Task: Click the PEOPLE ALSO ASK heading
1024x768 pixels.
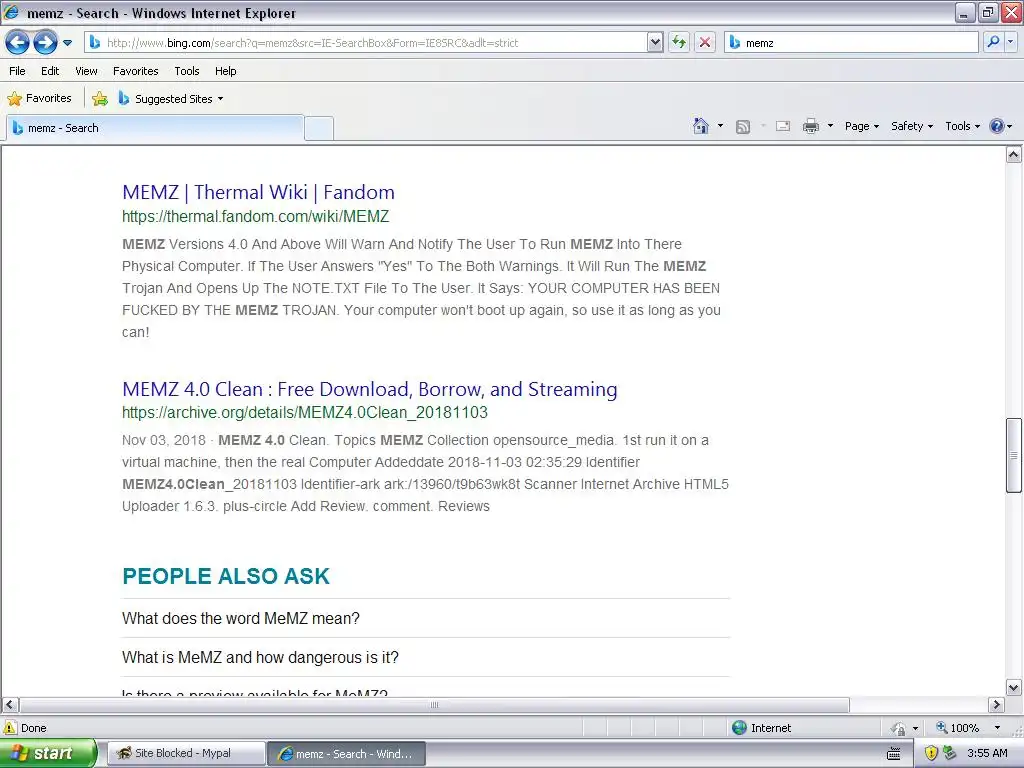Action: click(226, 576)
